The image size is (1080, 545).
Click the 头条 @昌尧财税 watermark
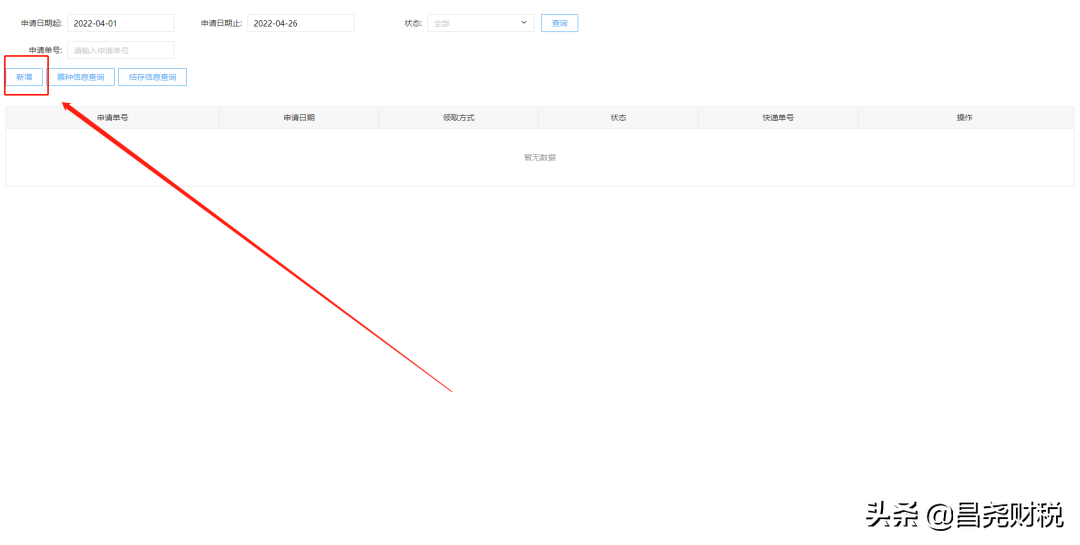963,516
